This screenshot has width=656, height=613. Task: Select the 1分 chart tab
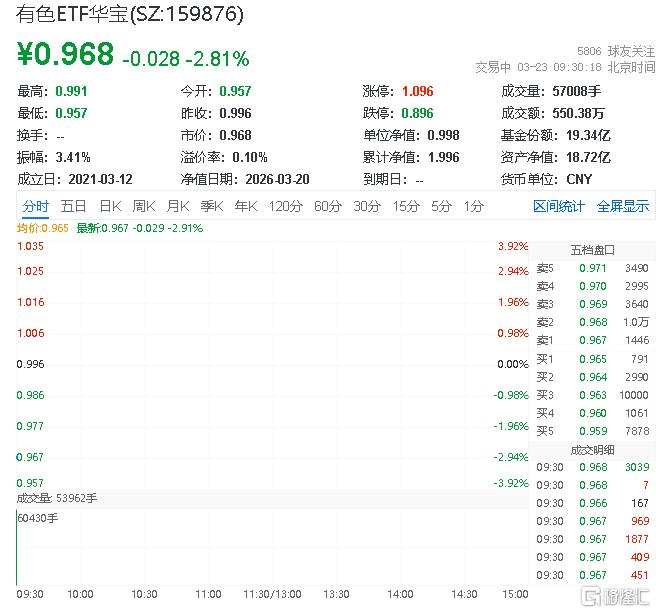click(474, 206)
